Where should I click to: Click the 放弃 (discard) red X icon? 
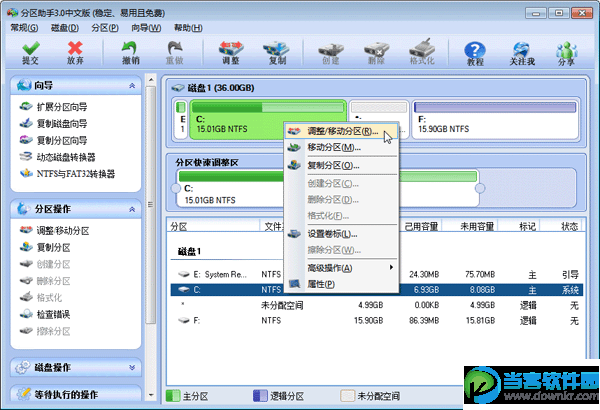pyautogui.click(x=75, y=52)
